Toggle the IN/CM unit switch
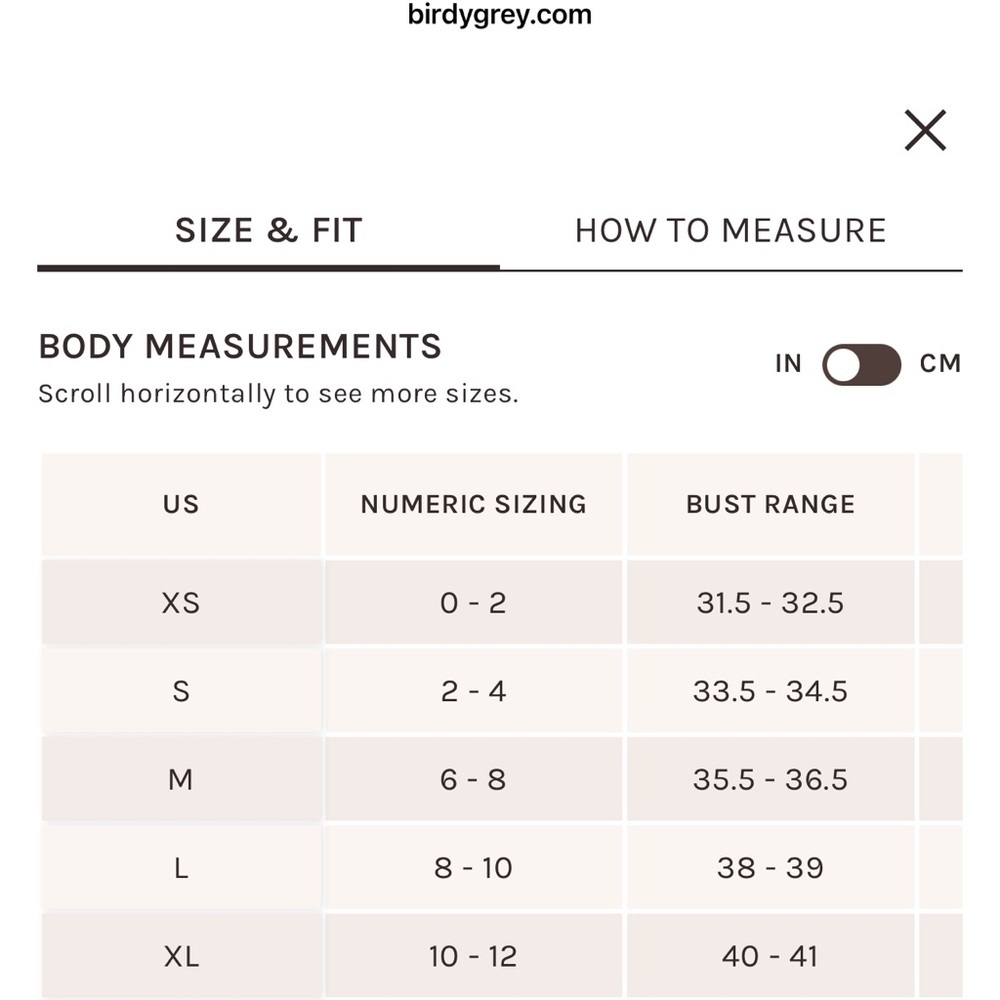 click(x=861, y=365)
